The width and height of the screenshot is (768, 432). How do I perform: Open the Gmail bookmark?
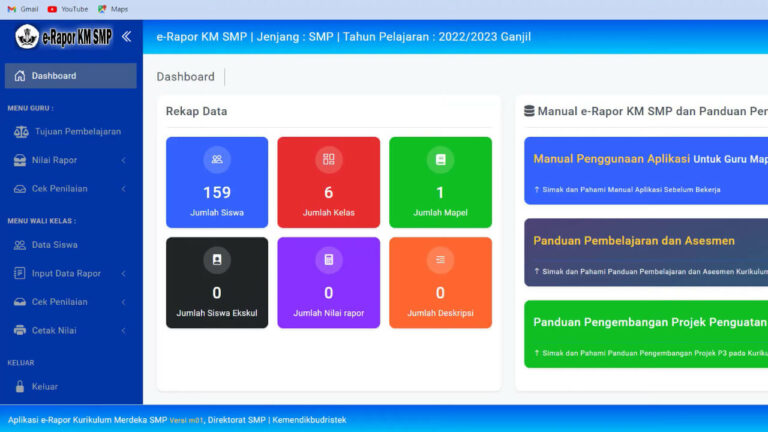coord(23,8)
